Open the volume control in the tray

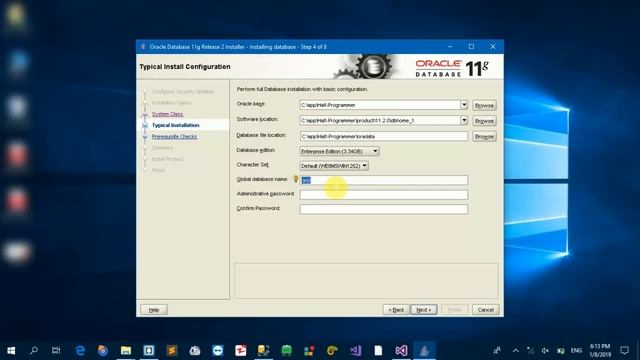click(545, 350)
